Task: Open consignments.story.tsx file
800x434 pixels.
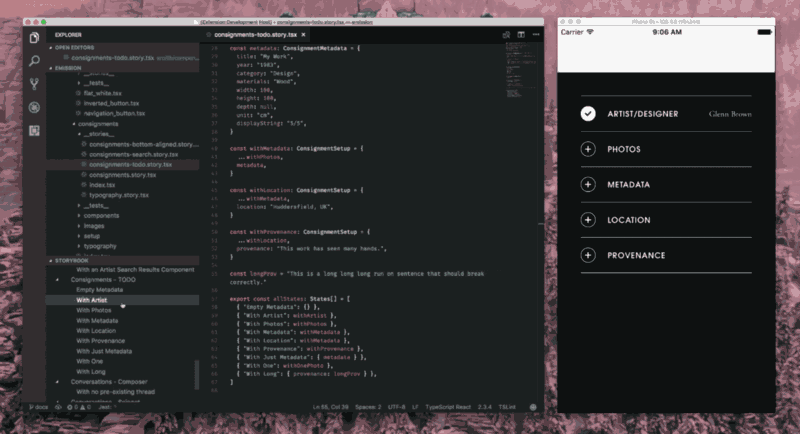Action: [122, 175]
